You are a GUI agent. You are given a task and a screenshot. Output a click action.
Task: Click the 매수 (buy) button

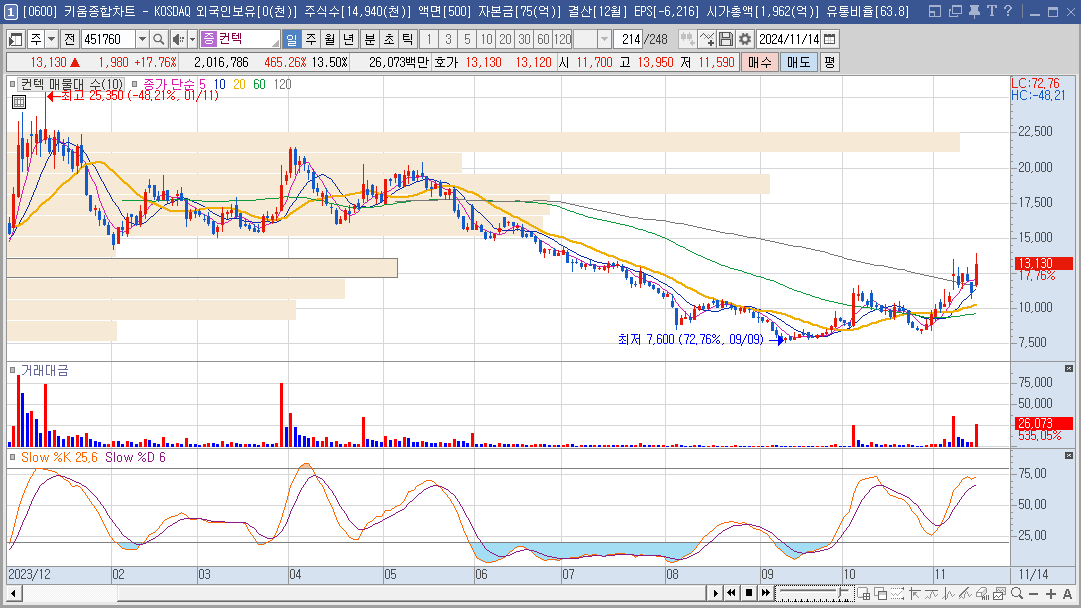point(760,62)
